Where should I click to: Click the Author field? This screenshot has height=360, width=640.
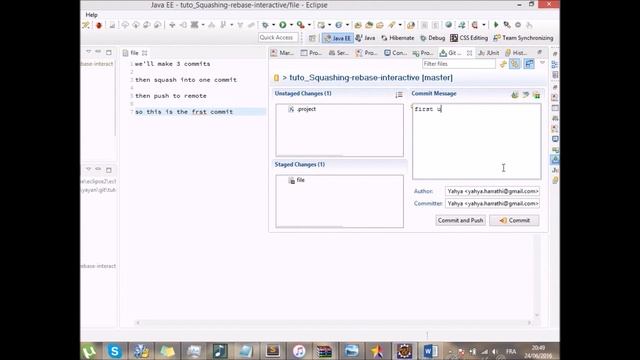click(492, 191)
